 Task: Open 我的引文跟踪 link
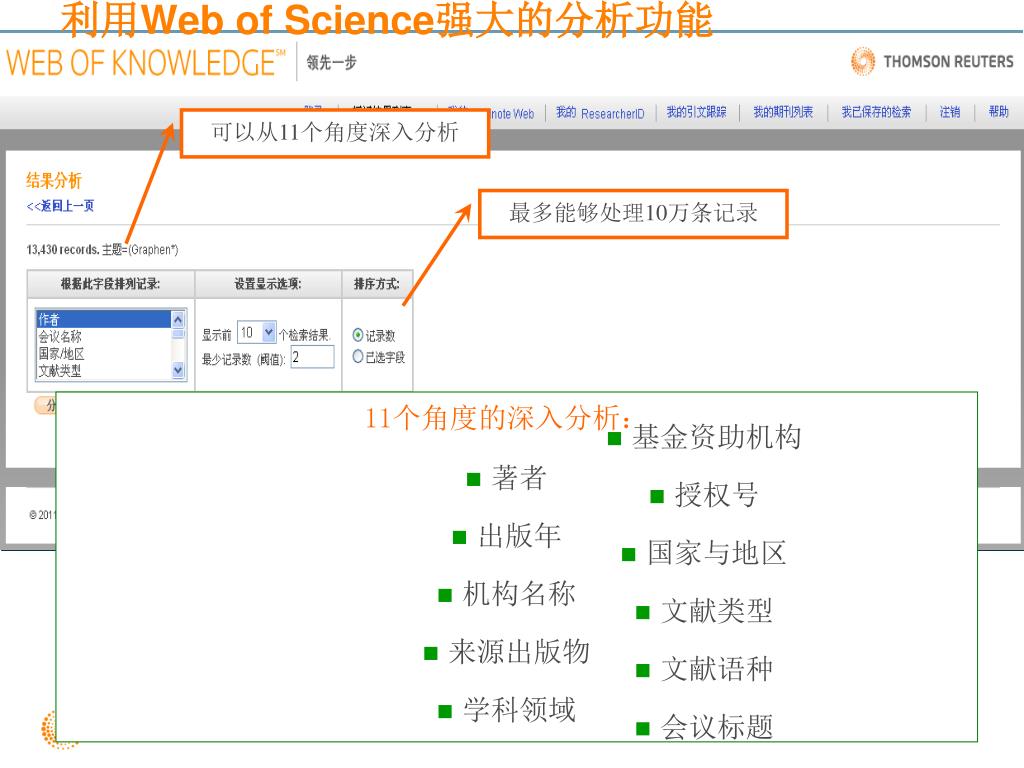pyautogui.click(x=696, y=112)
